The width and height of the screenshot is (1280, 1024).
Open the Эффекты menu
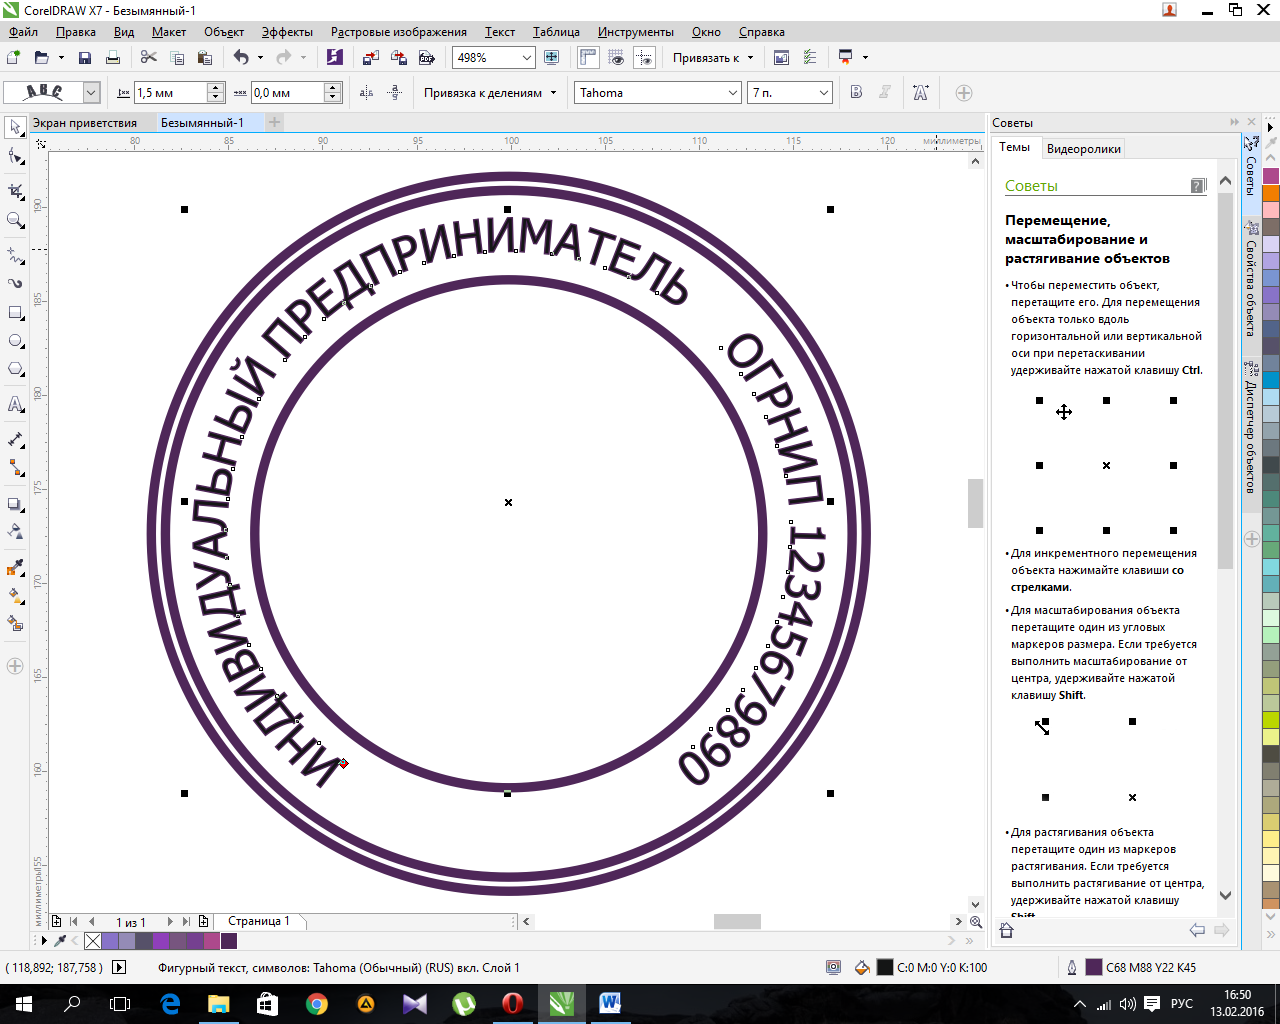(287, 32)
